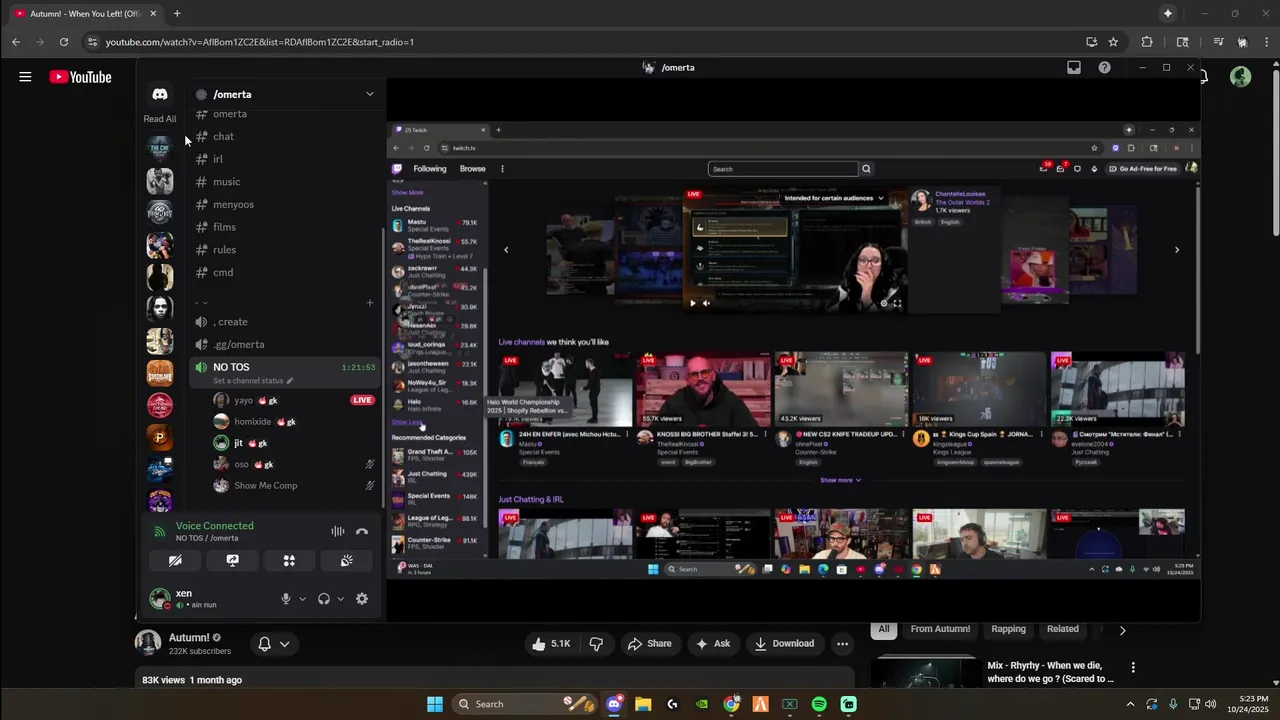This screenshot has width=1280, height=720.
Task: Create a channel with the plus icon
Action: [369, 302]
